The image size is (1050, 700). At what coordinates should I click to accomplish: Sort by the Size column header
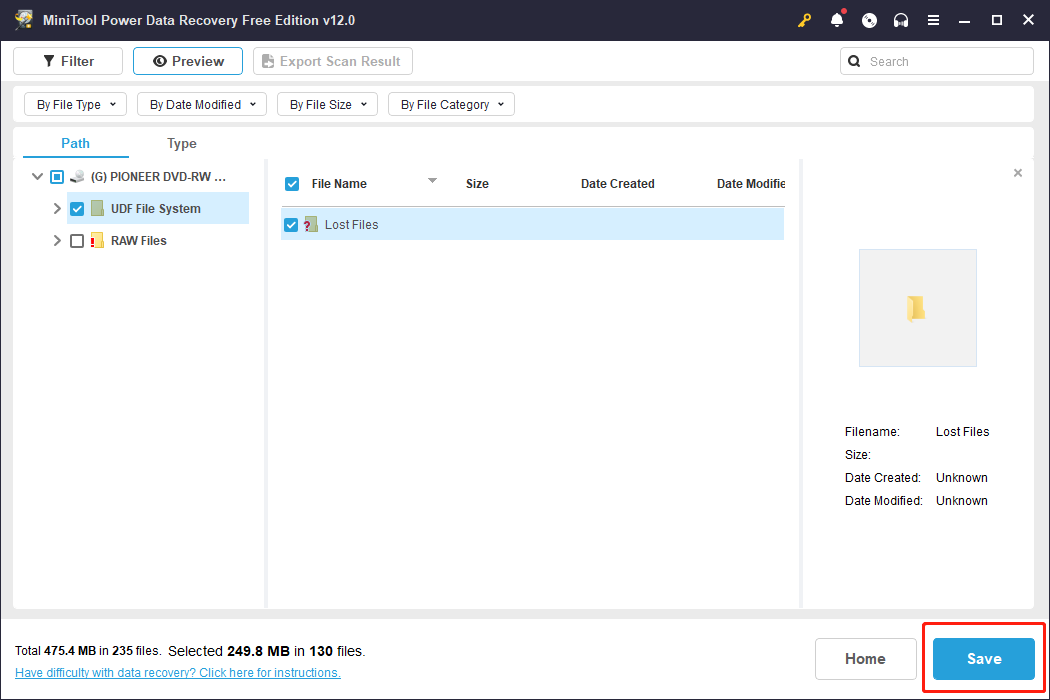477,184
